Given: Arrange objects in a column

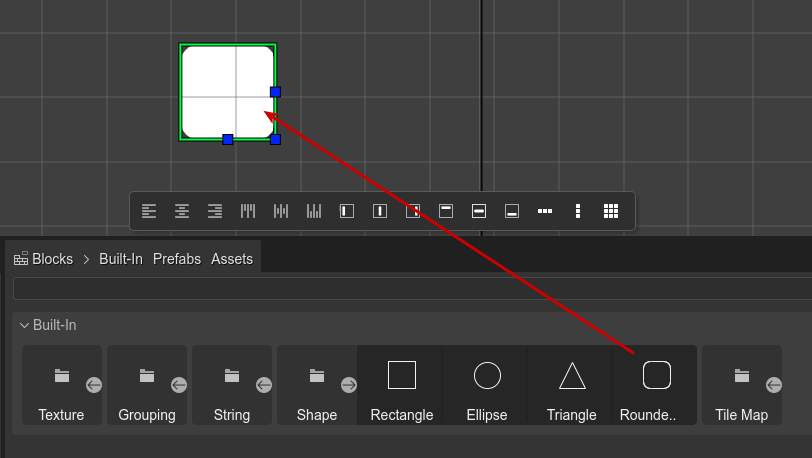Looking at the screenshot, I should (x=578, y=211).
